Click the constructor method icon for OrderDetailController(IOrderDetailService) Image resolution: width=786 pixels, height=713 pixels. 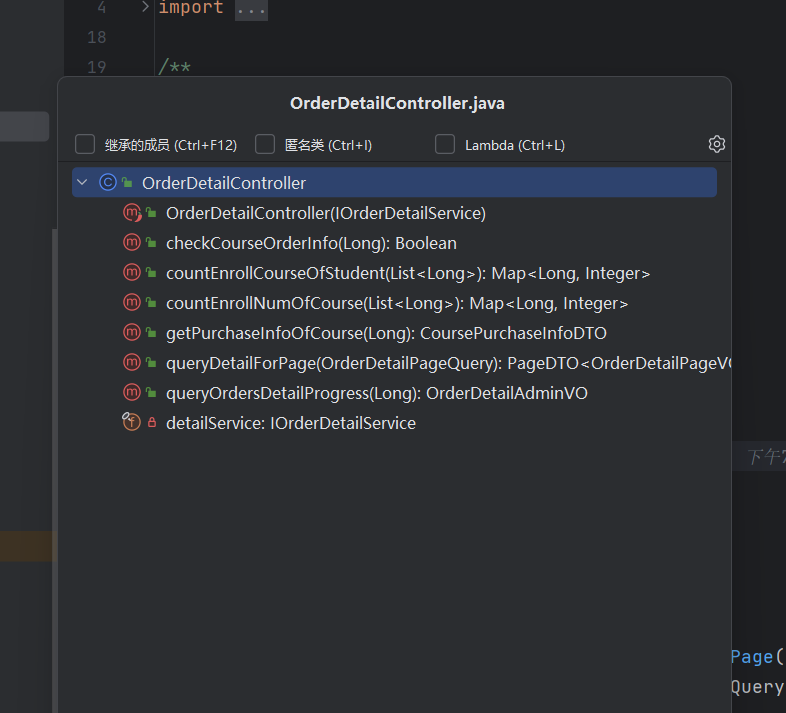coord(132,213)
